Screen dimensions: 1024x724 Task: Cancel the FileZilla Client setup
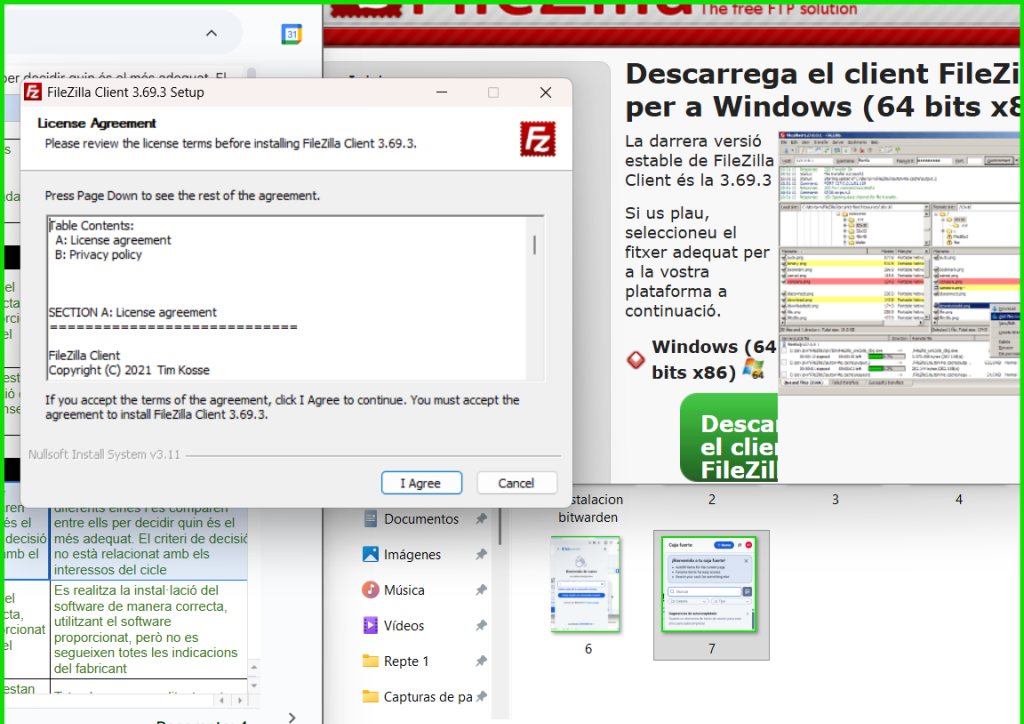(516, 483)
